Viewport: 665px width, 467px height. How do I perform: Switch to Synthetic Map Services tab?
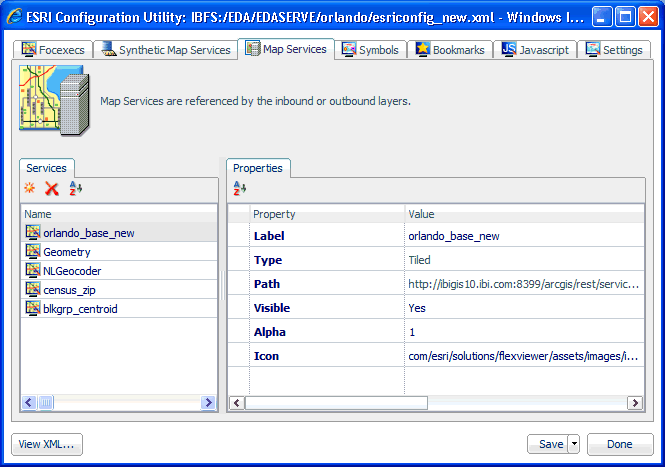point(165,50)
